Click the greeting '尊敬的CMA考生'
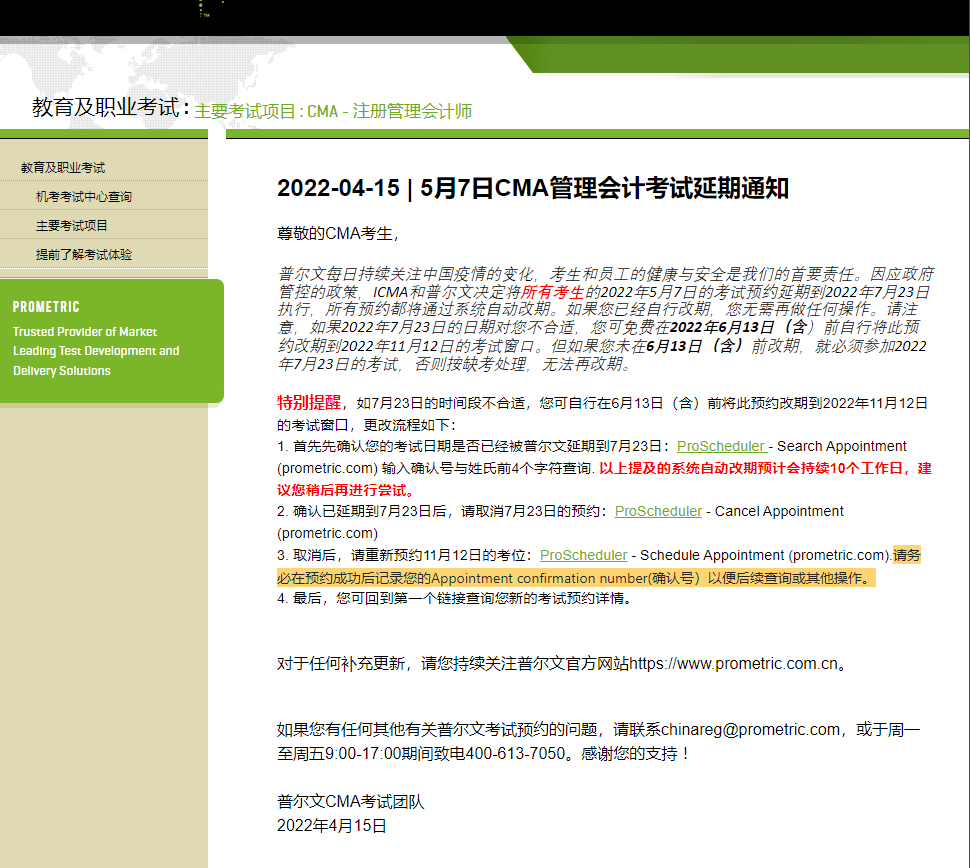Image resolution: width=970 pixels, height=868 pixels. click(335, 234)
